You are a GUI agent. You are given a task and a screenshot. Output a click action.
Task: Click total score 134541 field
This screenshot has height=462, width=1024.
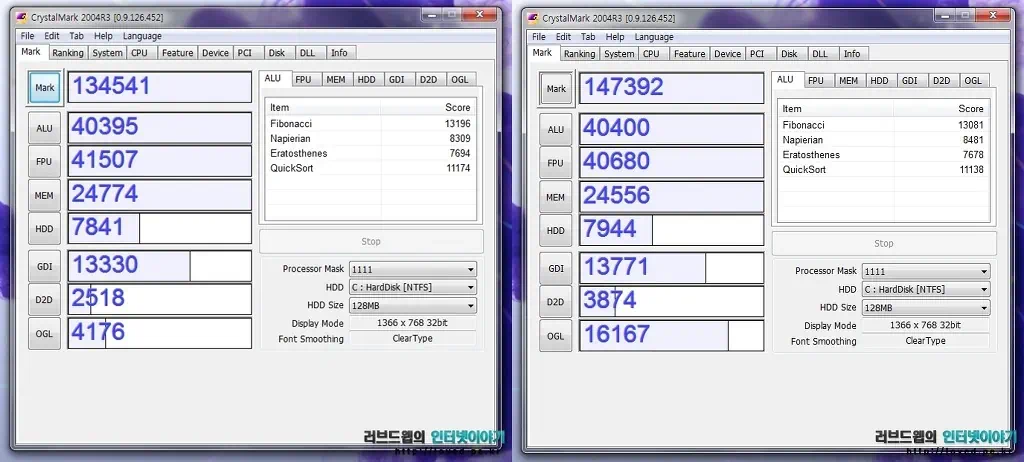coord(159,87)
